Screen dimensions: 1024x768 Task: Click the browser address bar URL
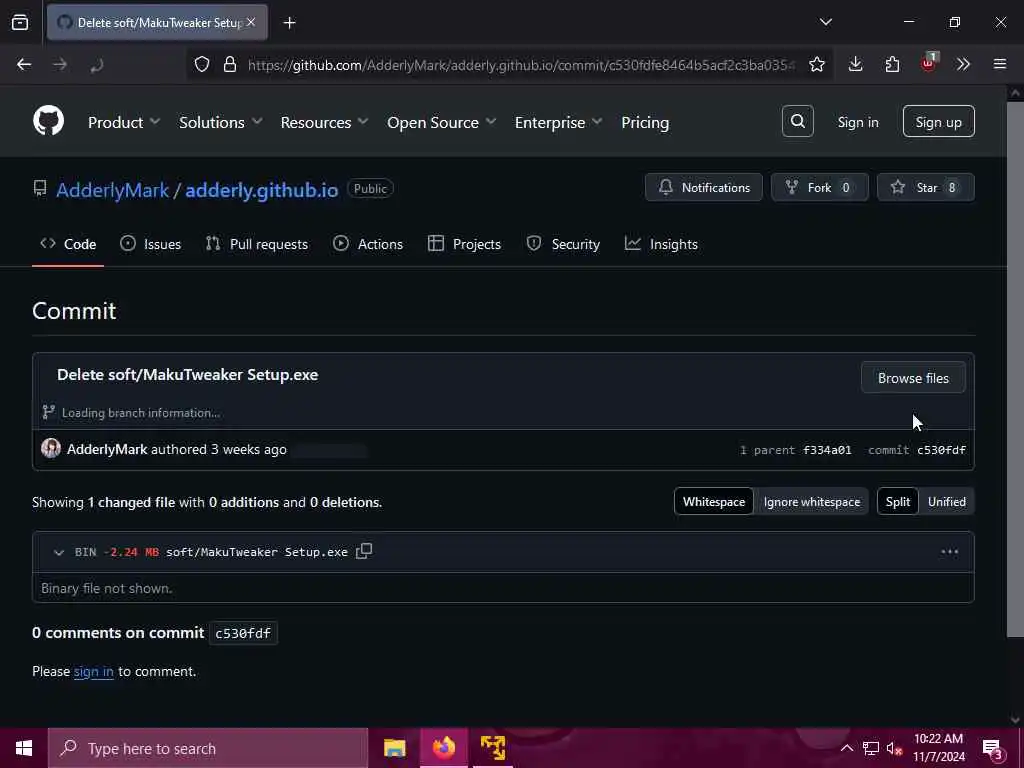pyautogui.click(x=521, y=65)
